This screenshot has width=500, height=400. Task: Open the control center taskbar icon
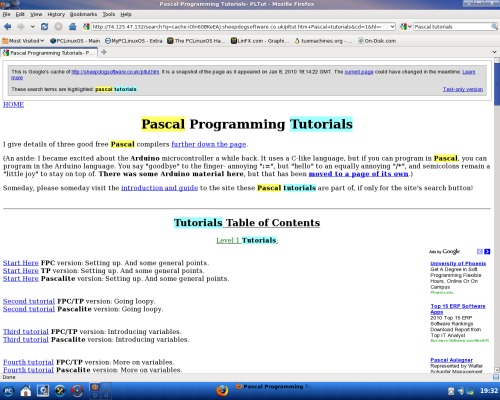(x=43, y=391)
